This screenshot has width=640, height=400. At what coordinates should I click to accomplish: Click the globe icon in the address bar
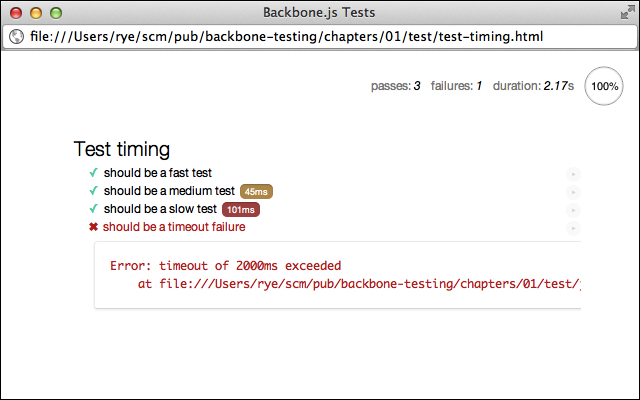[x=16, y=37]
